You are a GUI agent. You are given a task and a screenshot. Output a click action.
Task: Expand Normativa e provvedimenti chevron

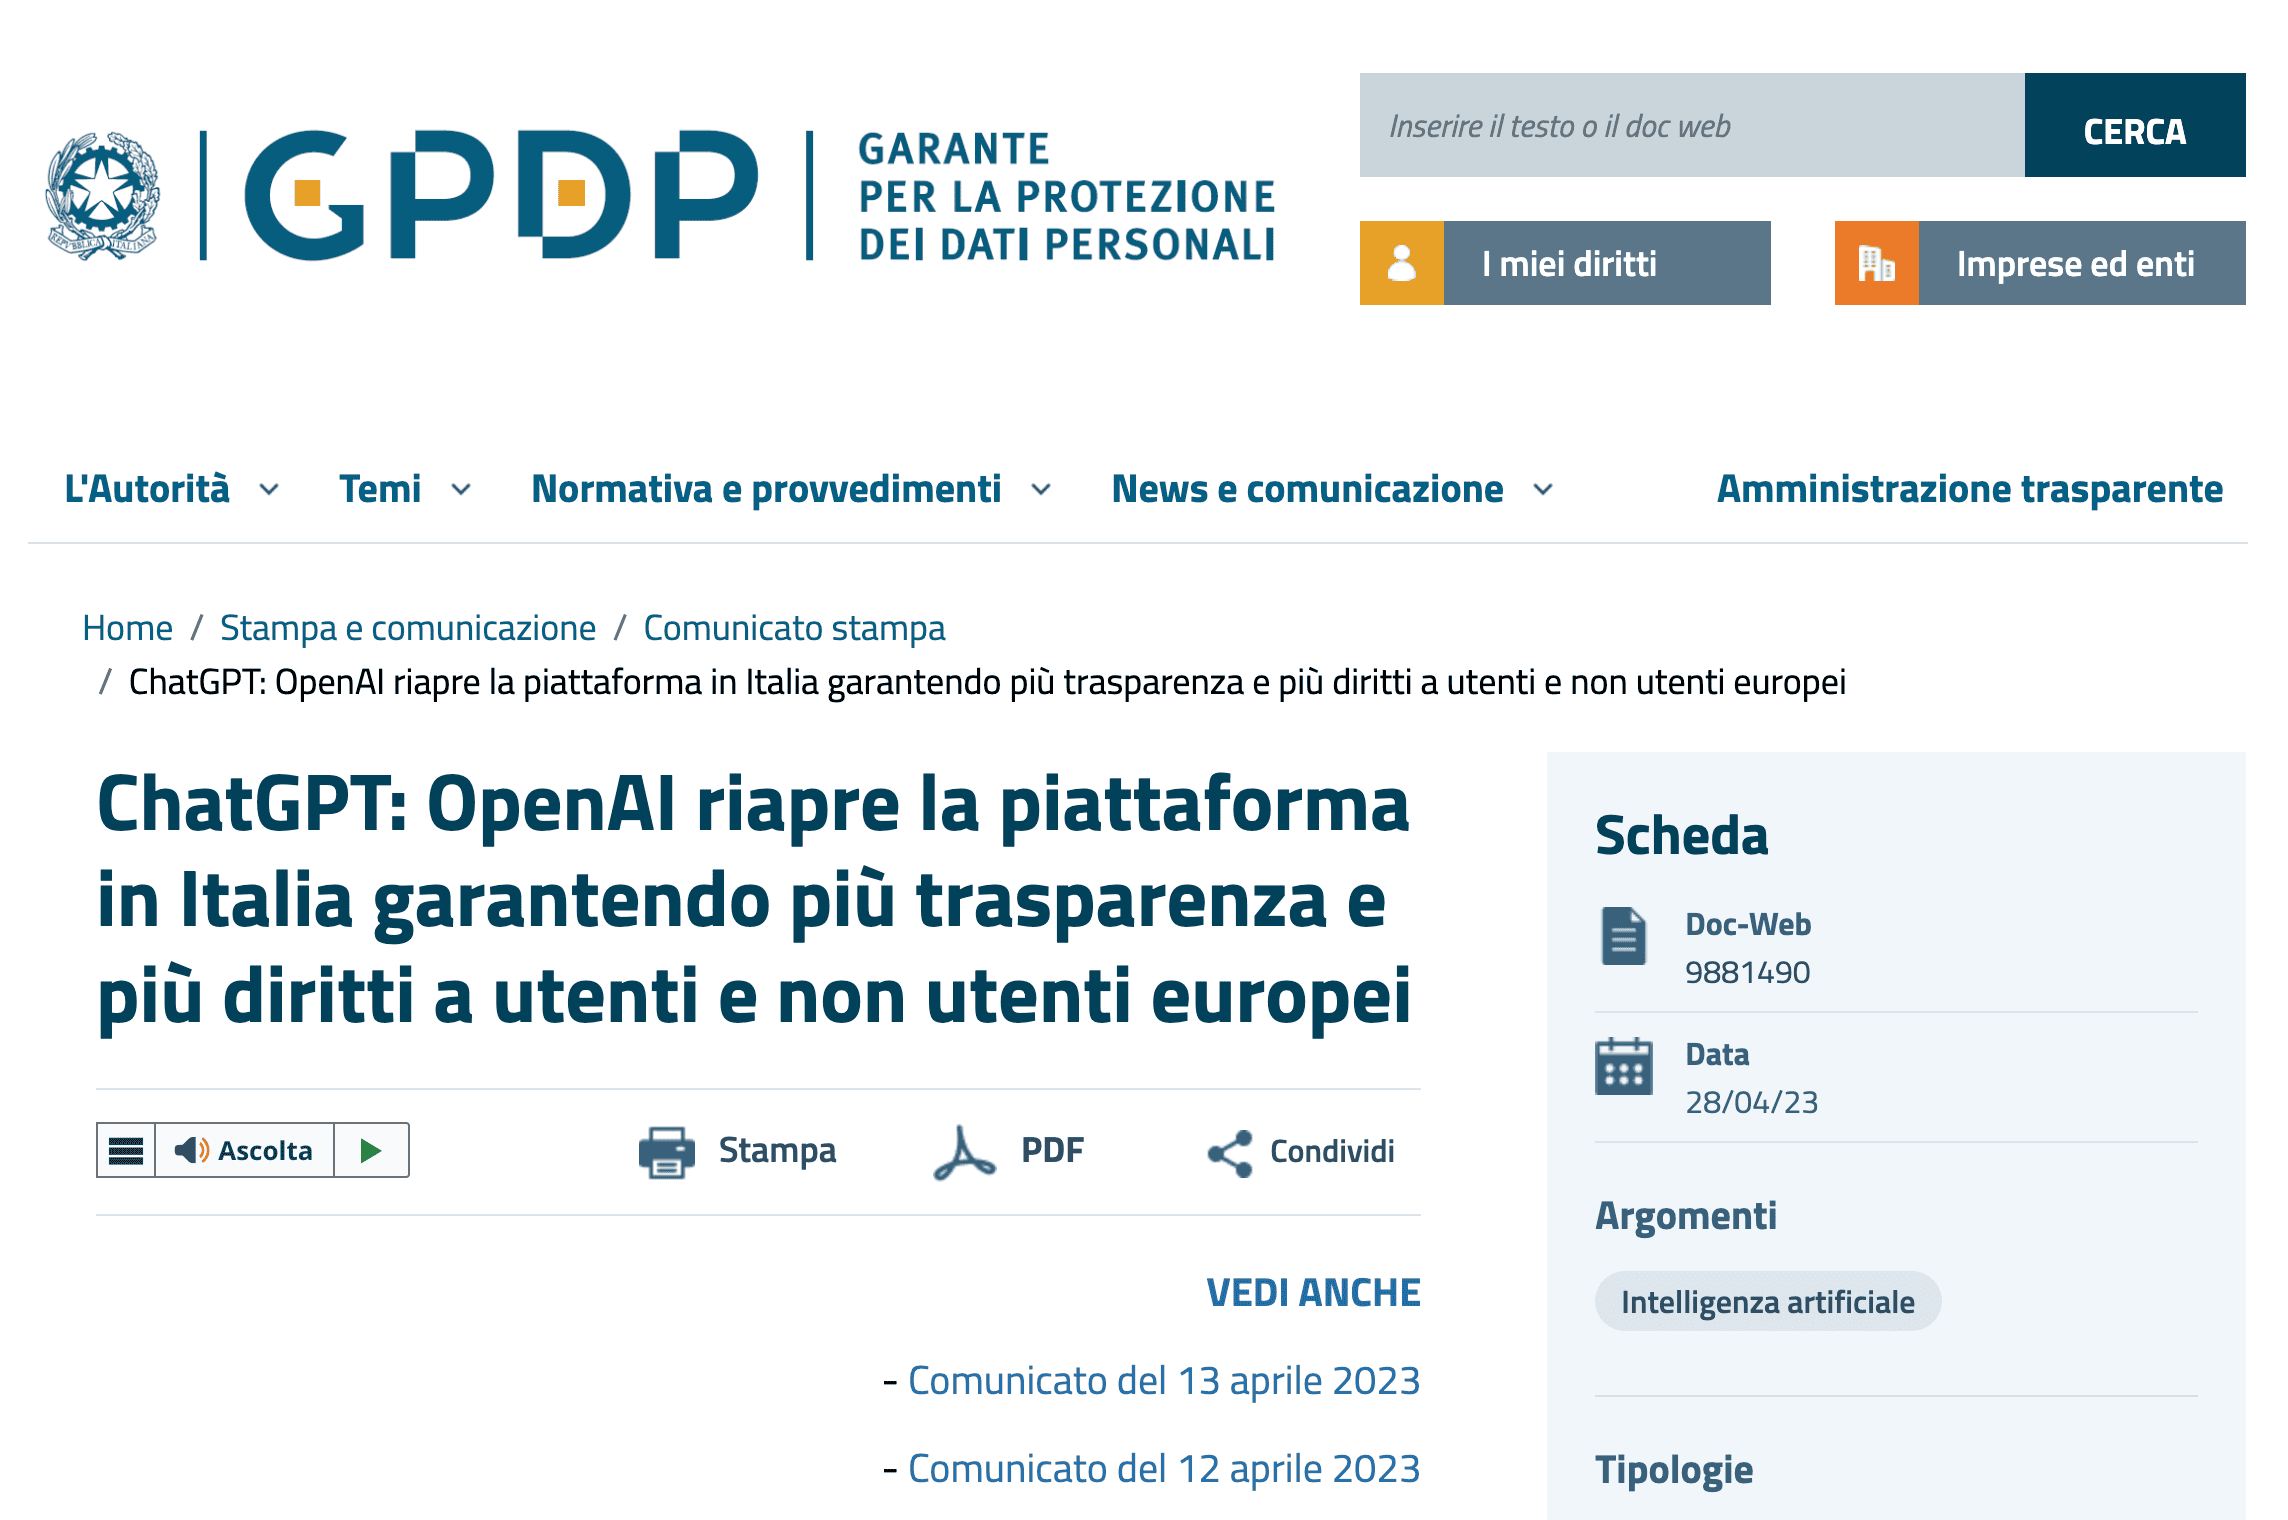(1041, 490)
